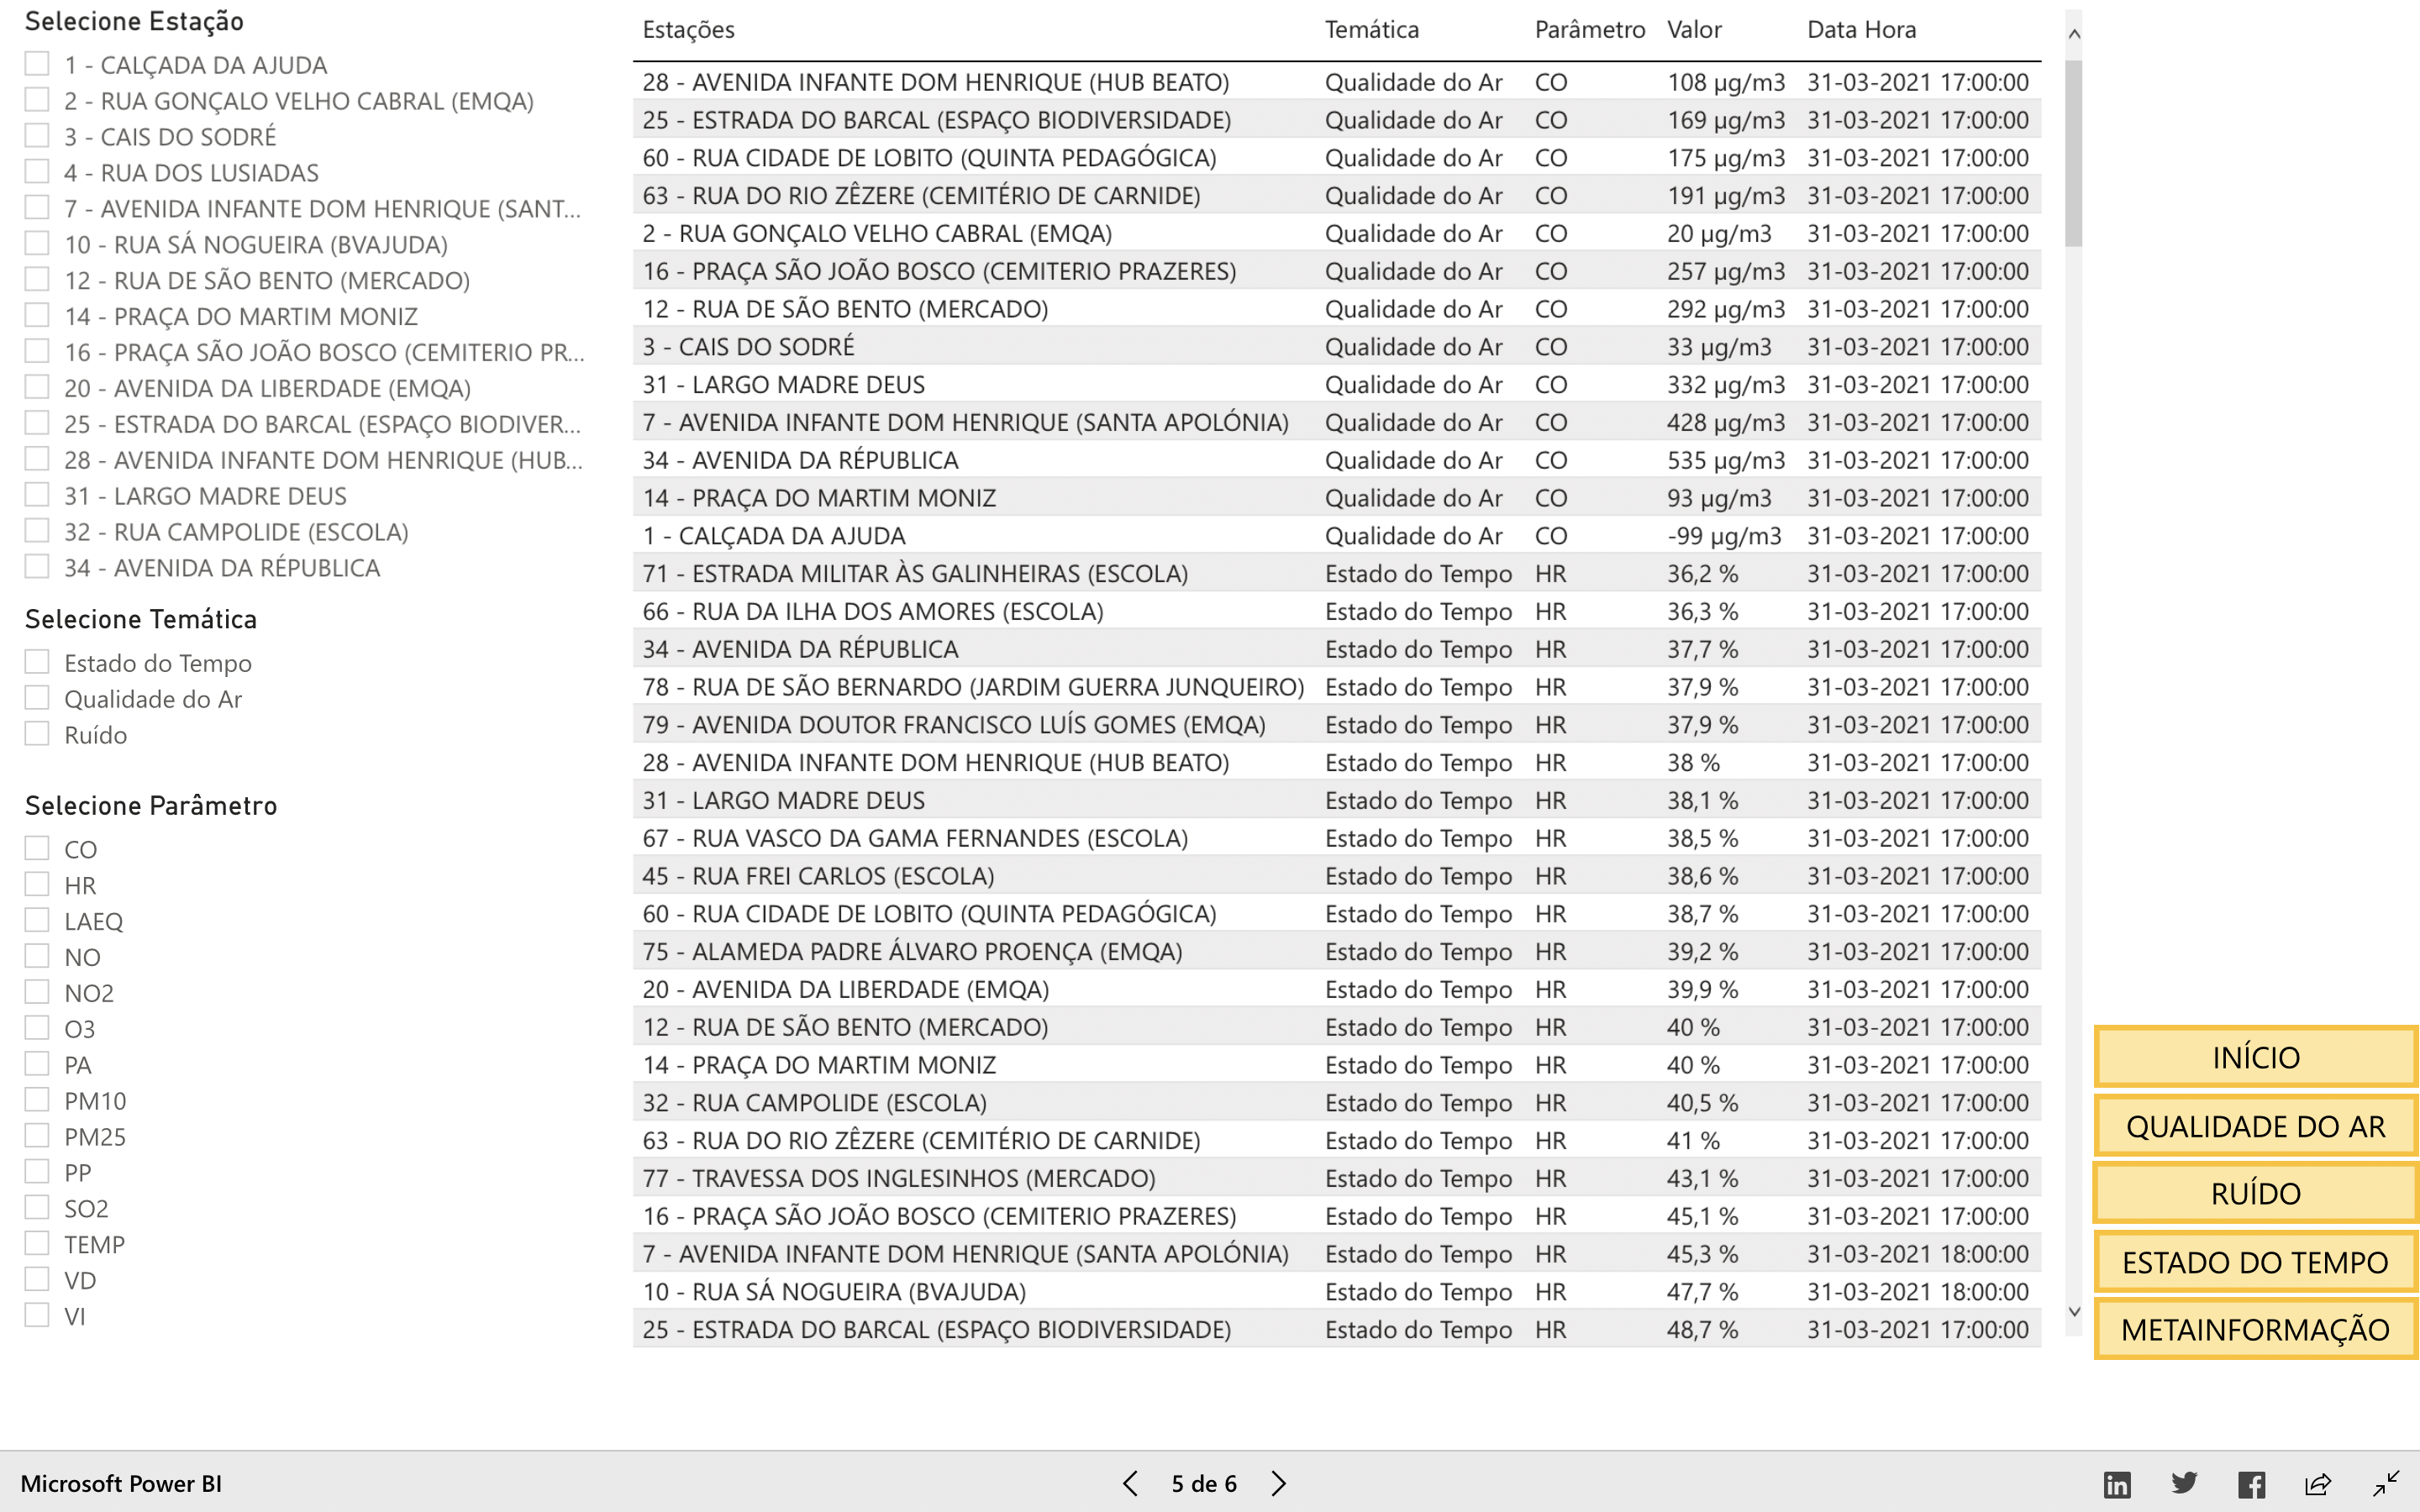Navigate to QUALIDADE DO AR page
This screenshot has width=2420, height=1512.
coord(2256,1126)
